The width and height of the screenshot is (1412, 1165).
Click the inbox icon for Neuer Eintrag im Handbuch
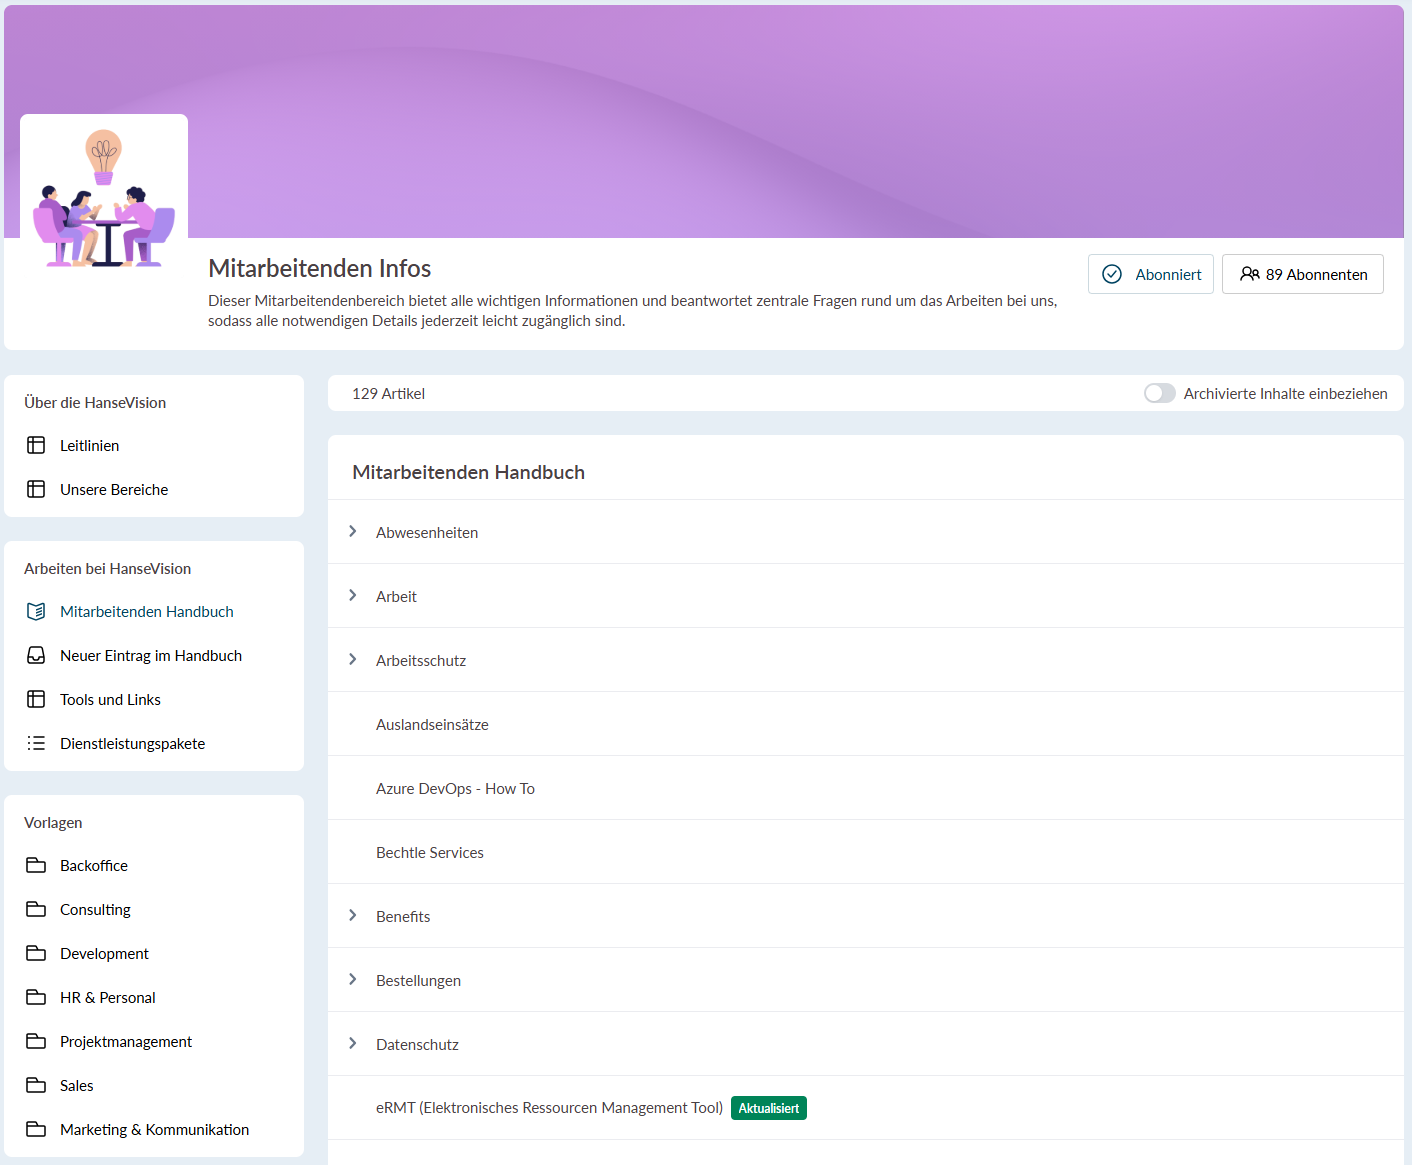[36, 655]
